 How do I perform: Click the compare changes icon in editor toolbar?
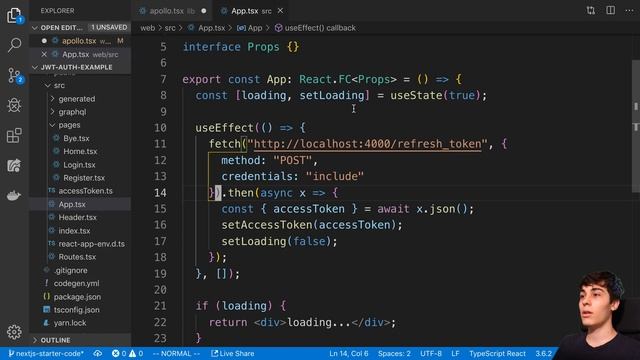[x=591, y=11]
